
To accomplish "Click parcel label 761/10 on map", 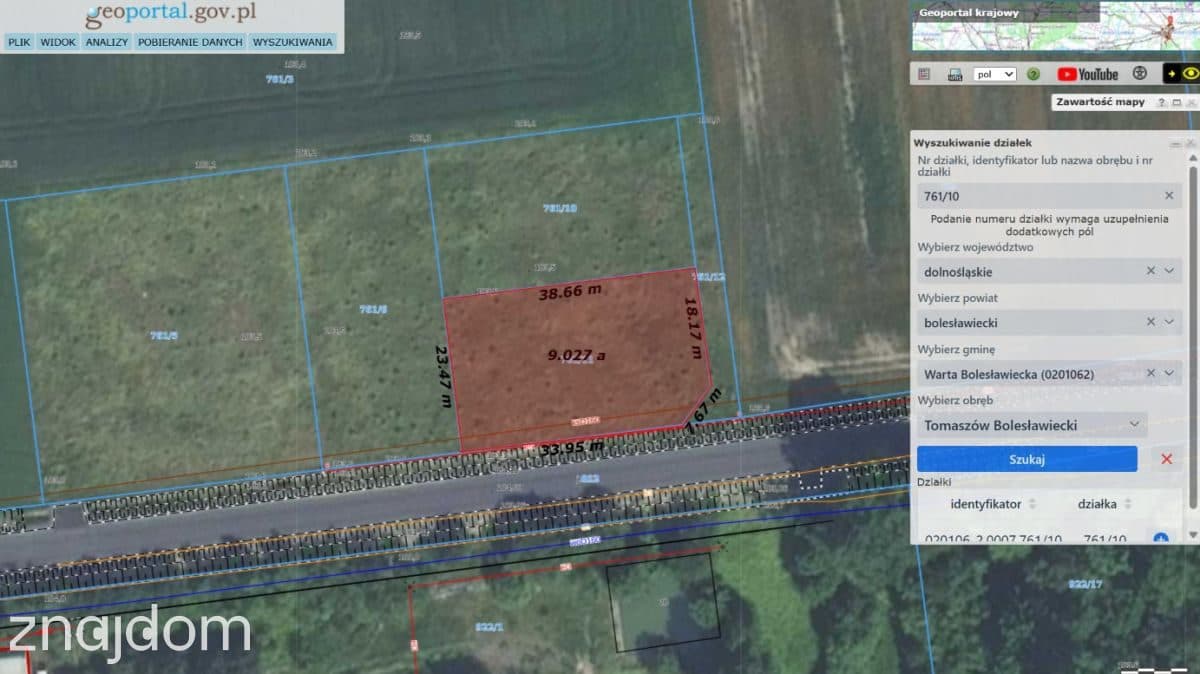I will pyautogui.click(x=560, y=208).
